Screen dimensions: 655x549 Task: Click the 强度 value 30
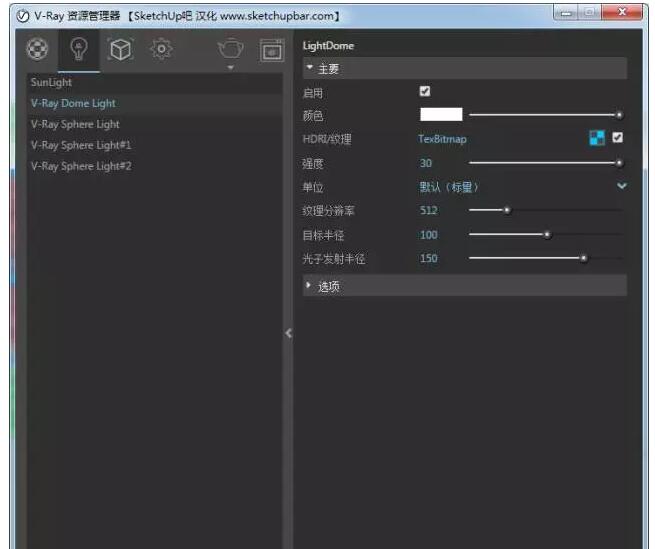[426, 163]
